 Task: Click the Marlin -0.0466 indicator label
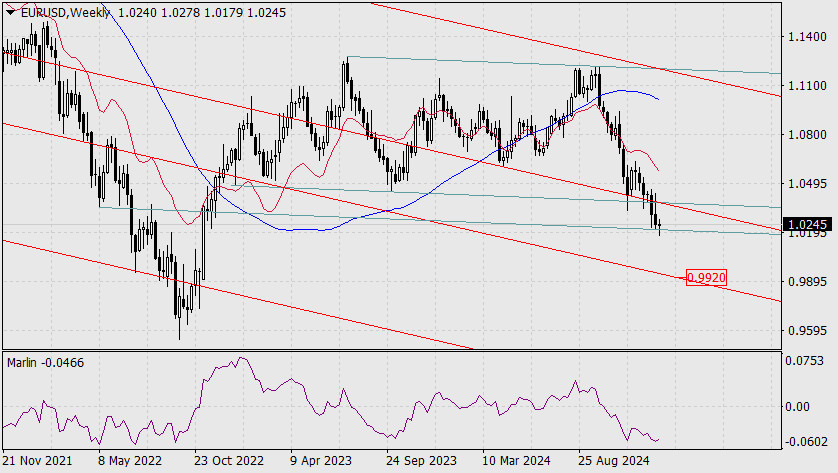coord(45,363)
